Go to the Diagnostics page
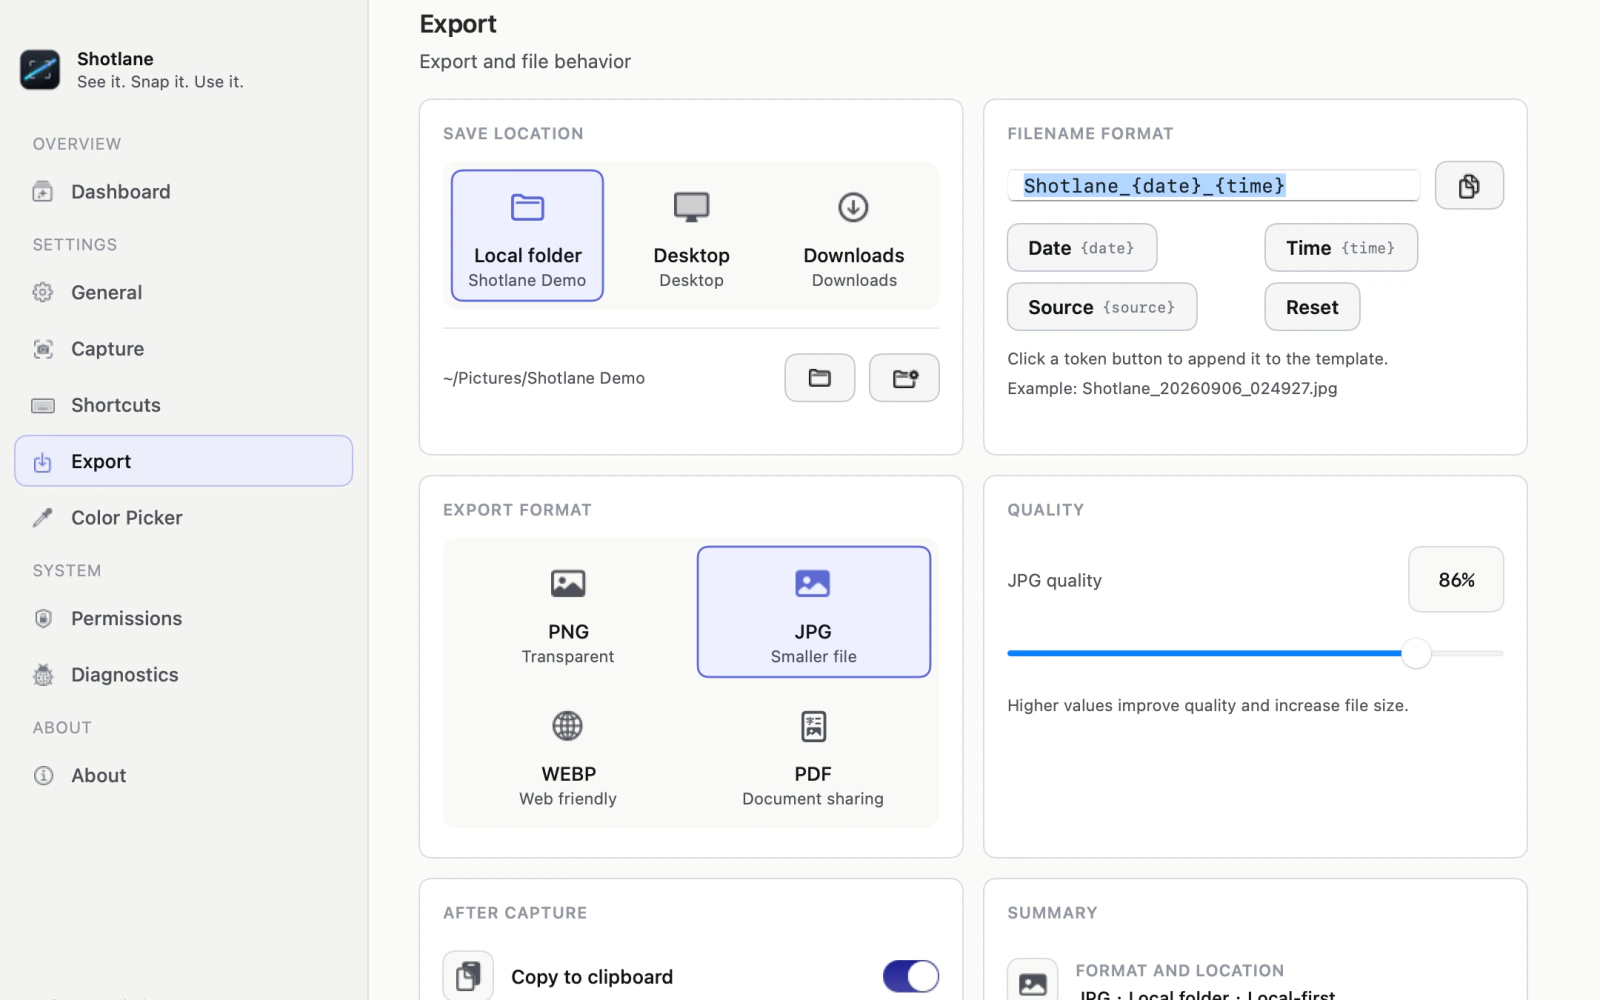This screenshot has height=1000, width=1600. point(184,675)
